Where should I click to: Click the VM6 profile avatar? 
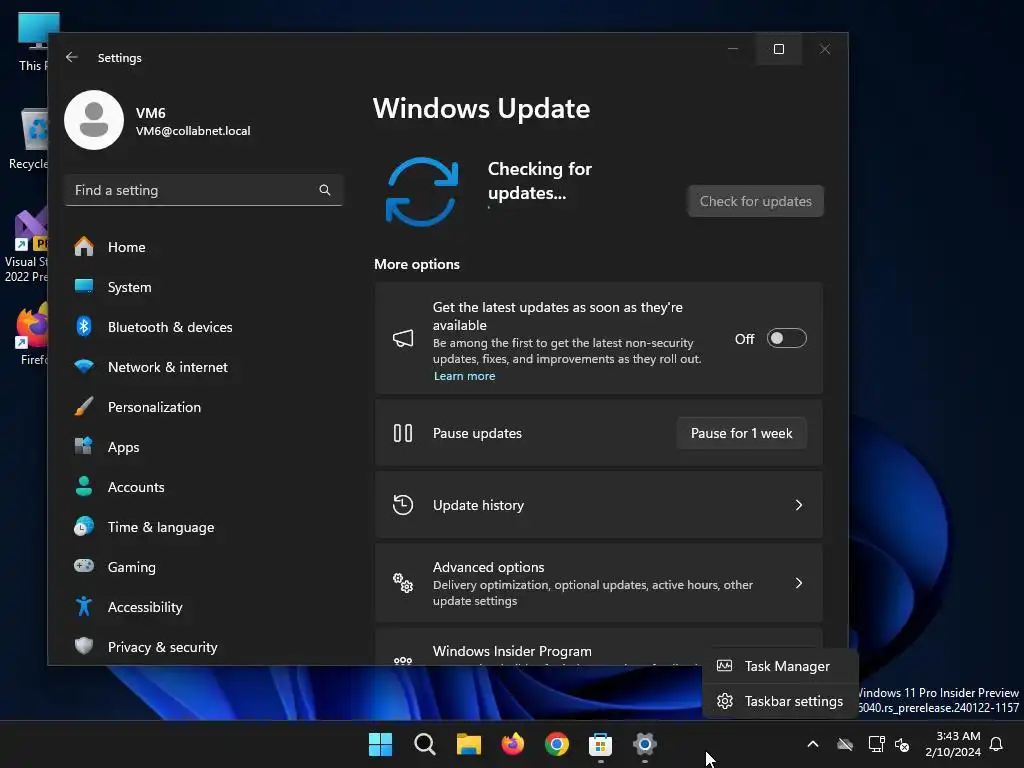[94, 120]
